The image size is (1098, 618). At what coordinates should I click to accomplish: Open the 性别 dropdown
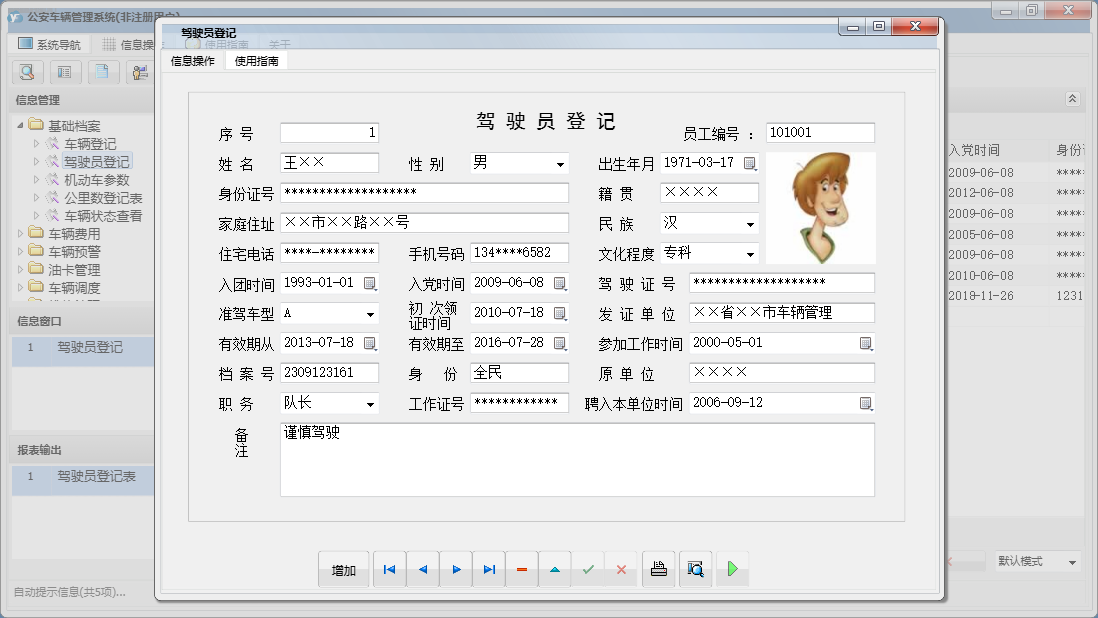click(x=560, y=164)
